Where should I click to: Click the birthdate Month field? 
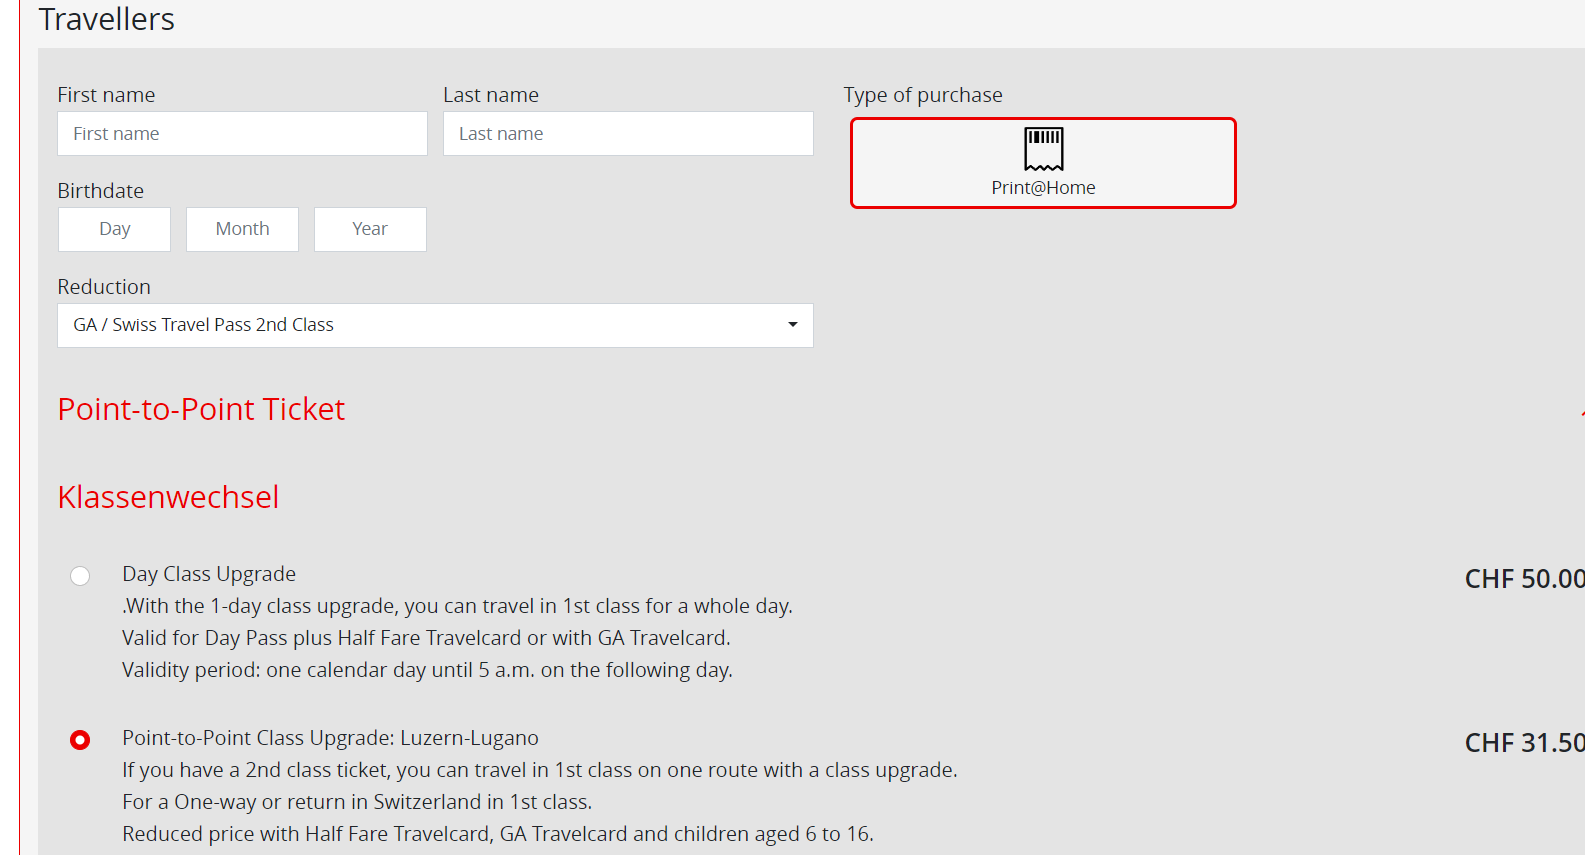[x=242, y=229]
